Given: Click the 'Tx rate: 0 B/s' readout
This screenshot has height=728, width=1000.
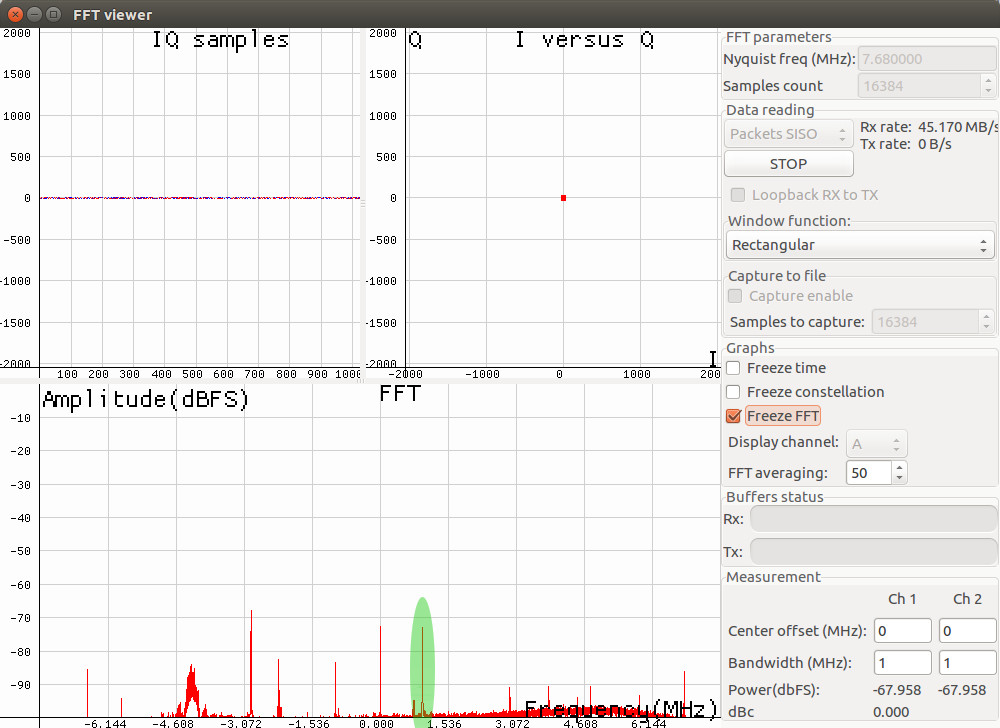Looking at the screenshot, I should point(906,144).
